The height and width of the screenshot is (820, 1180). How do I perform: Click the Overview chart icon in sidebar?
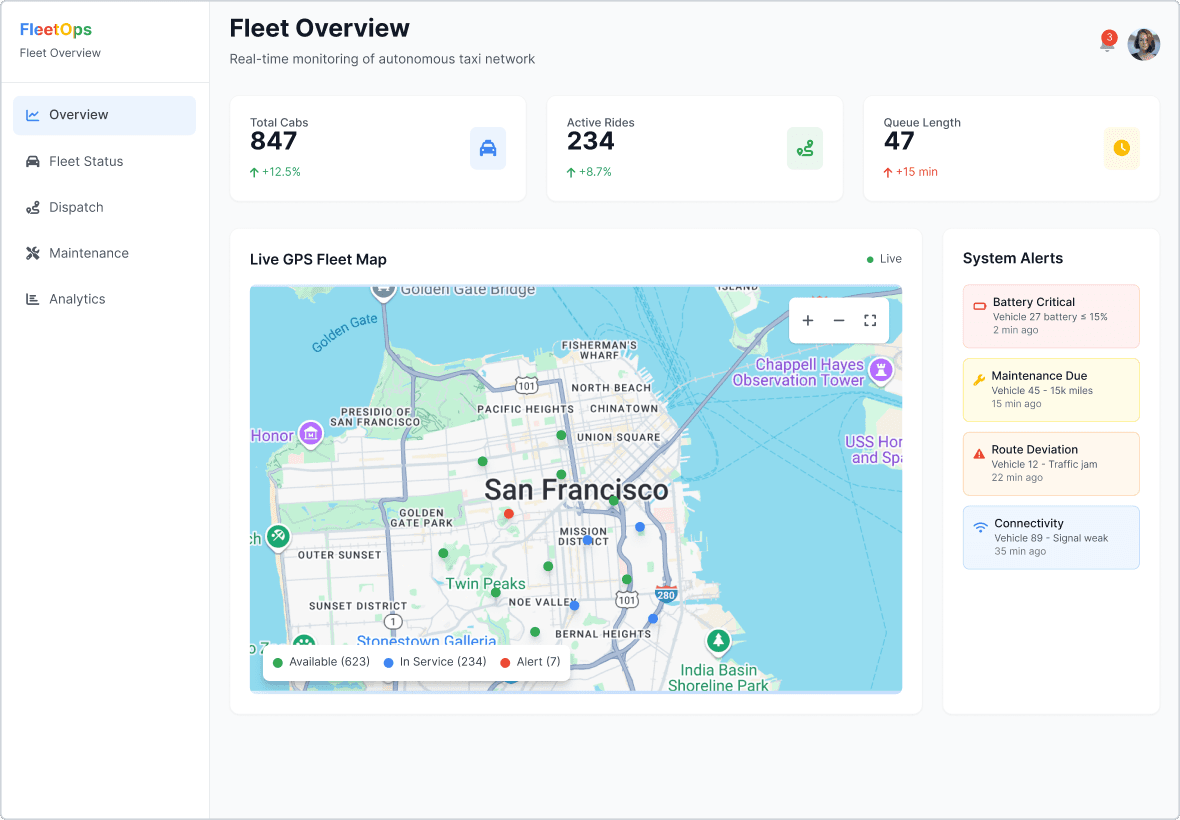[x=32, y=115]
